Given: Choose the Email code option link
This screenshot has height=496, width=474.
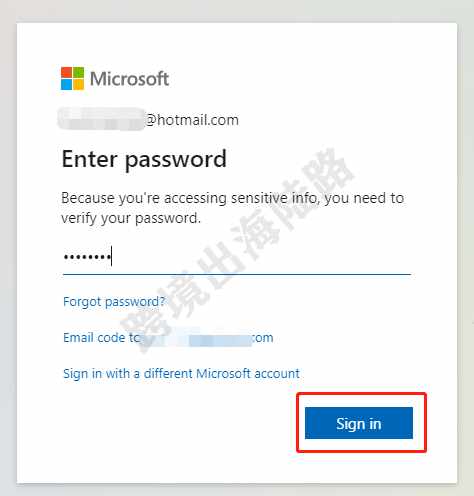Looking at the screenshot, I should (168, 338).
